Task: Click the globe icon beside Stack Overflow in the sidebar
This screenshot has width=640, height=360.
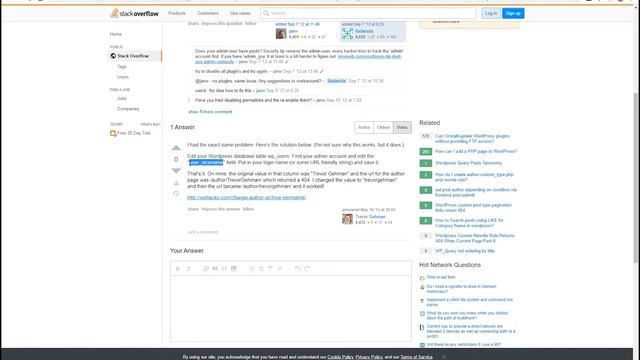Action: tap(113, 56)
